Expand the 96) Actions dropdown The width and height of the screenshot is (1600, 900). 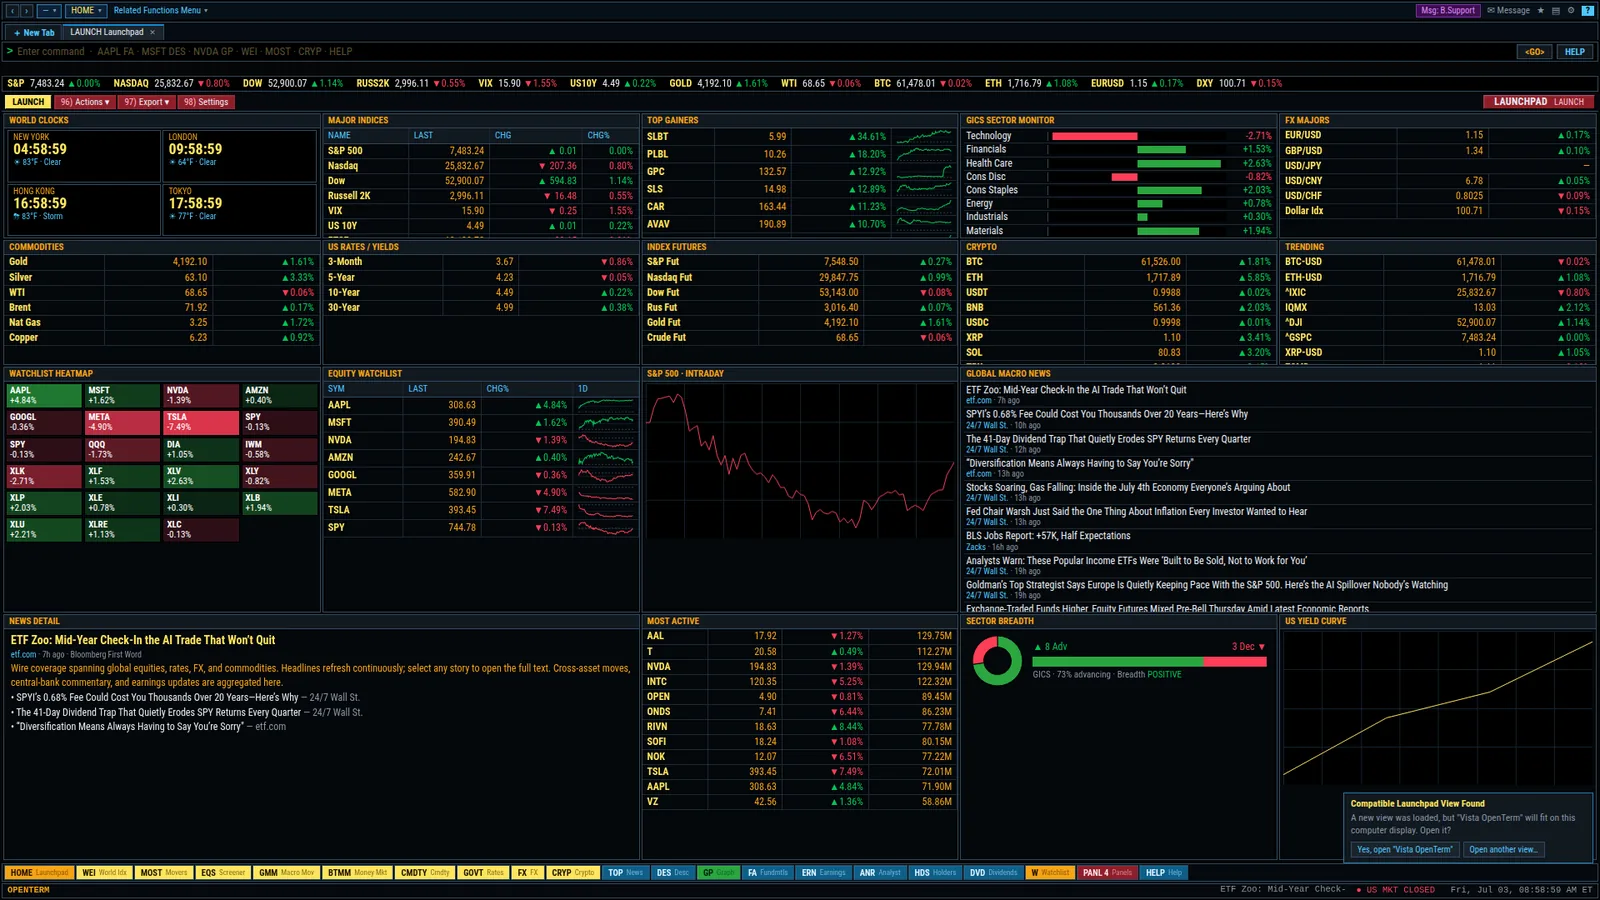(x=84, y=102)
